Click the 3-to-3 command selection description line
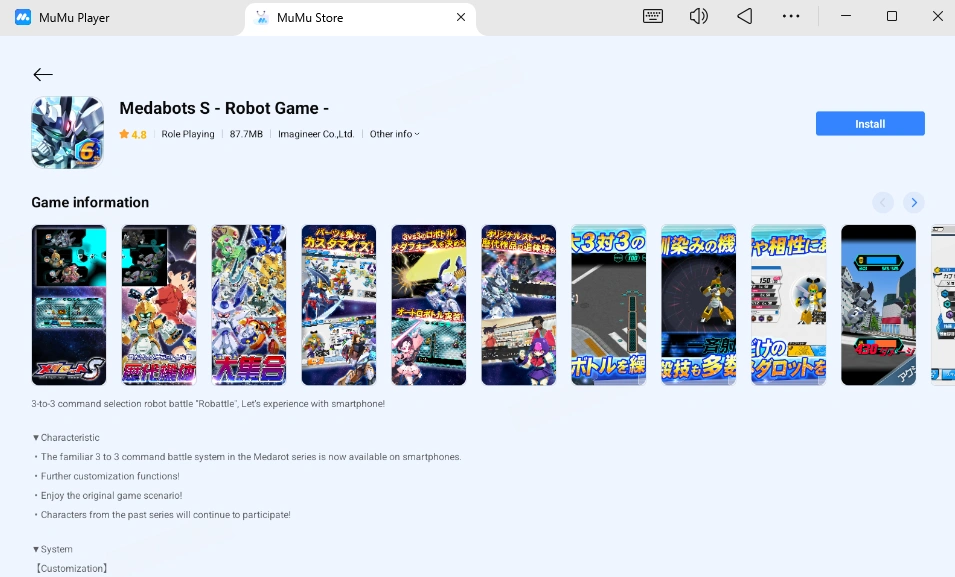This screenshot has width=955, height=577. click(x=208, y=403)
